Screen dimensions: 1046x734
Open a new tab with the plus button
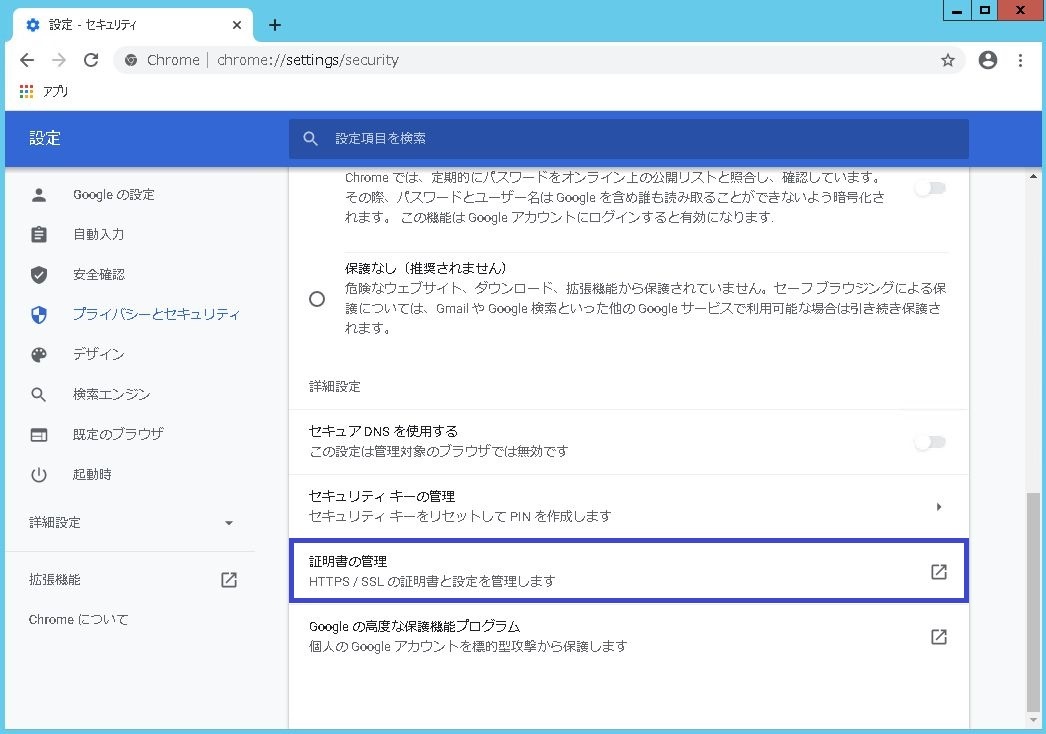point(275,25)
